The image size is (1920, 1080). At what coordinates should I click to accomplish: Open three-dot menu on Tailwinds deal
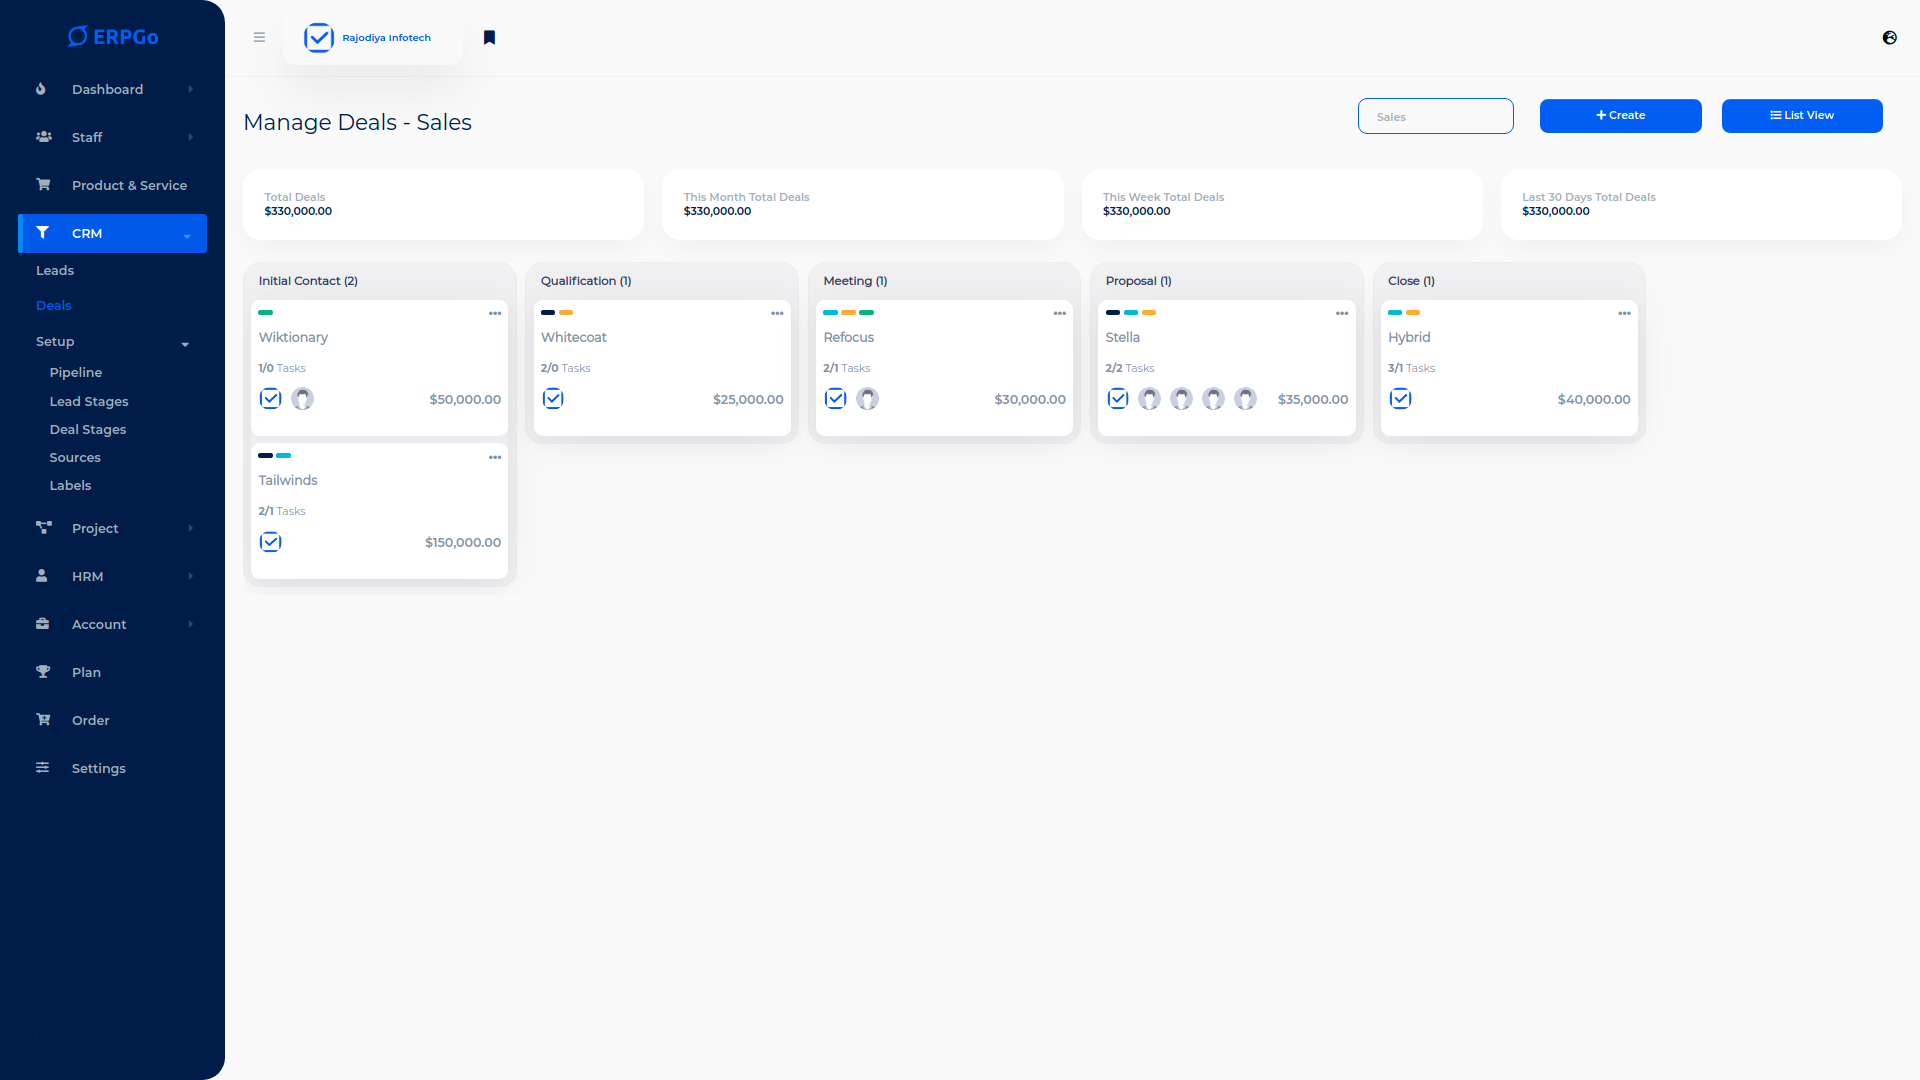(495, 457)
